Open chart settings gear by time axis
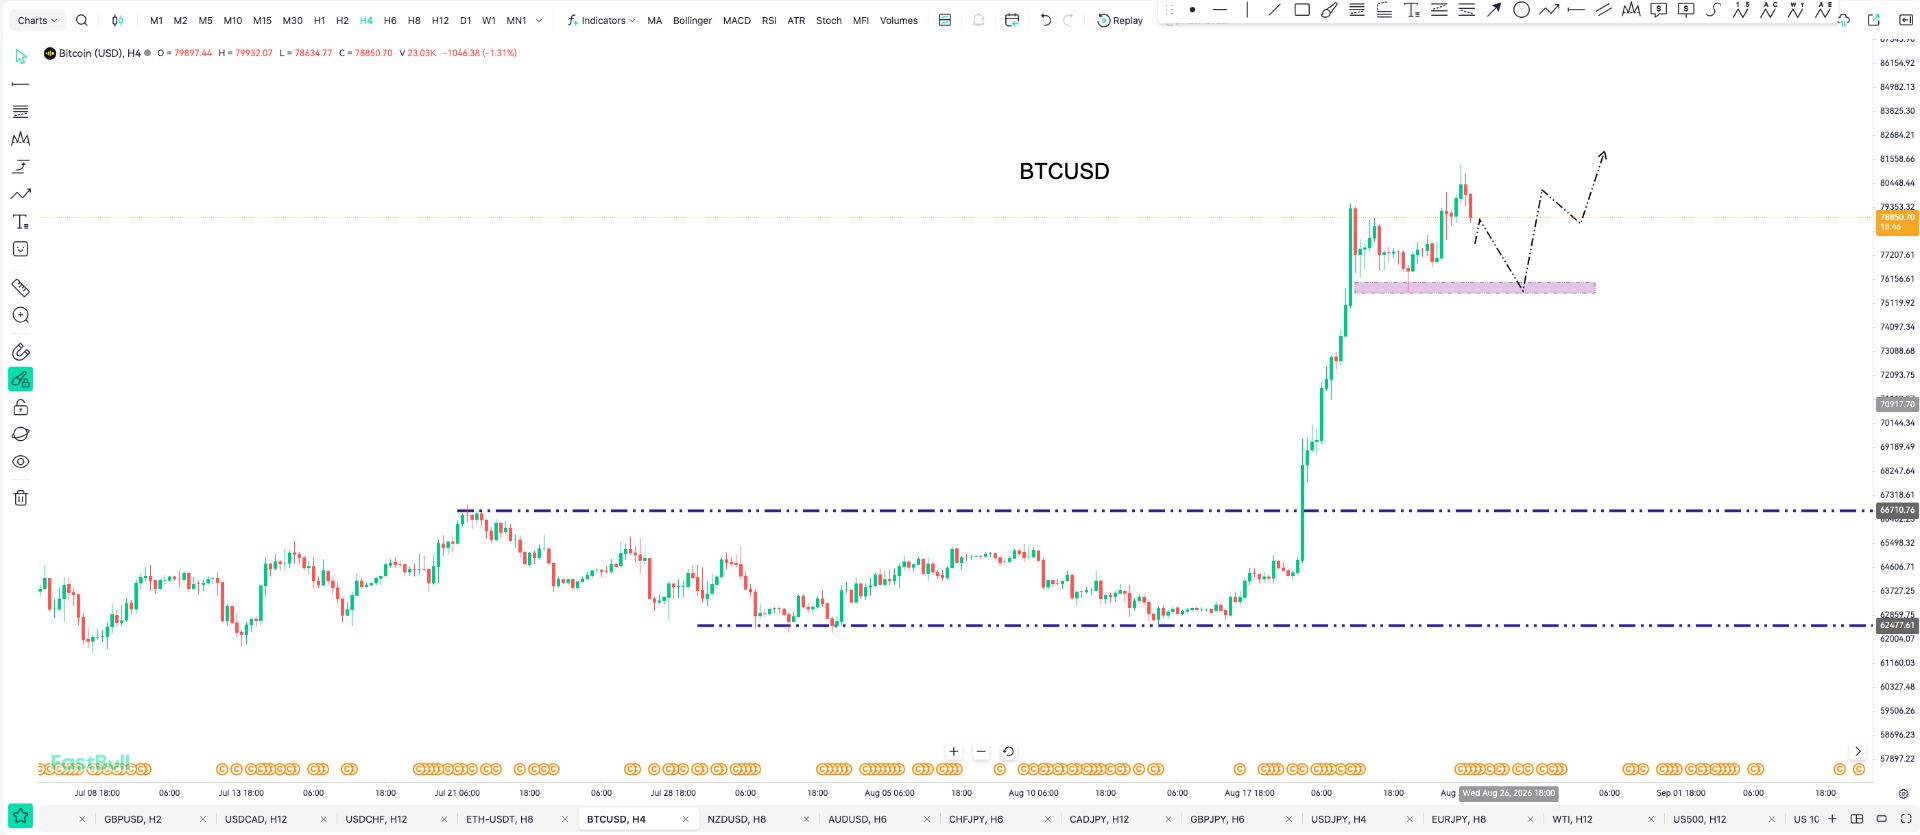The image size is (1920, 835). [x=1905, y=793]
